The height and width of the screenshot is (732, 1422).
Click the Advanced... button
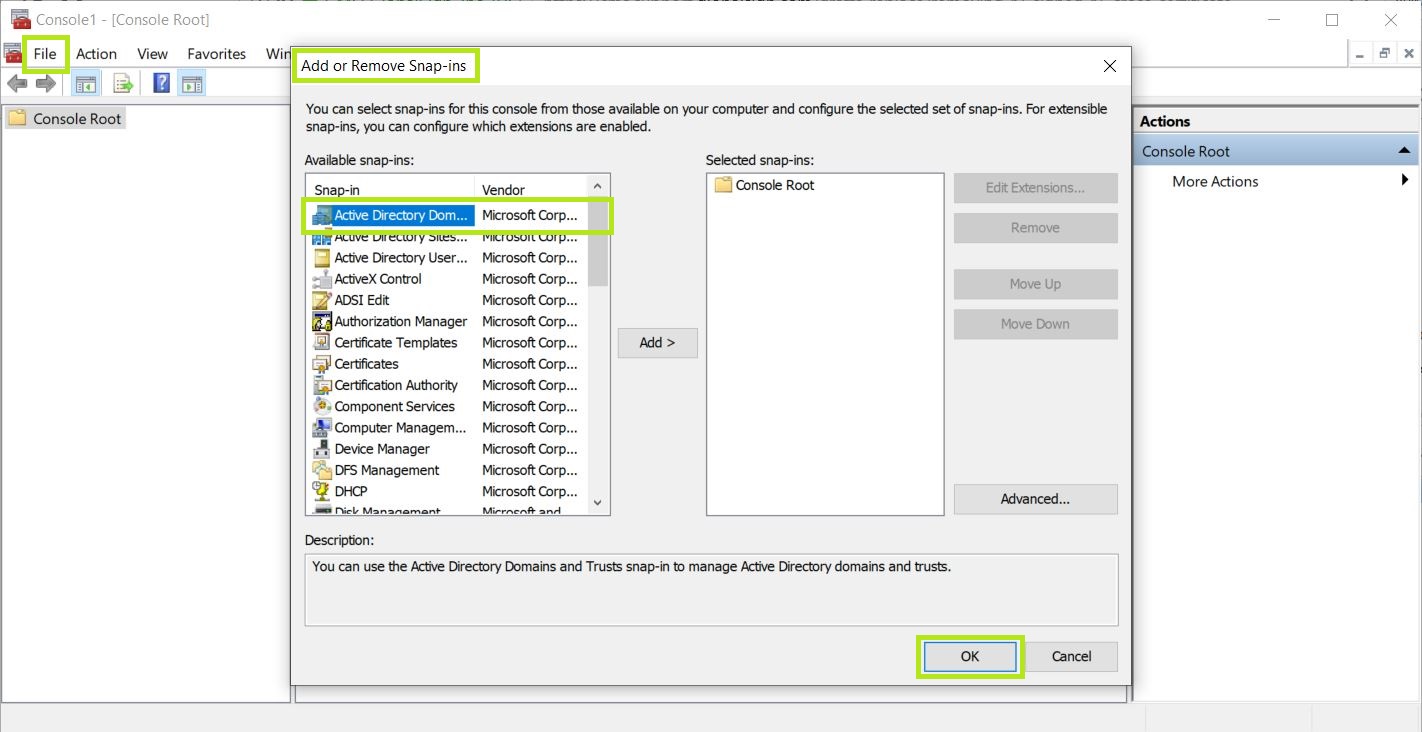point(1035,499)
